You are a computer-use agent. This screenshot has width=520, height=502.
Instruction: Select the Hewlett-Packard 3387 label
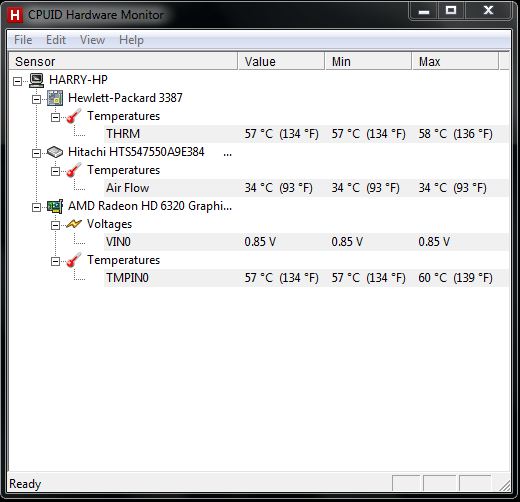coord(125,98)
